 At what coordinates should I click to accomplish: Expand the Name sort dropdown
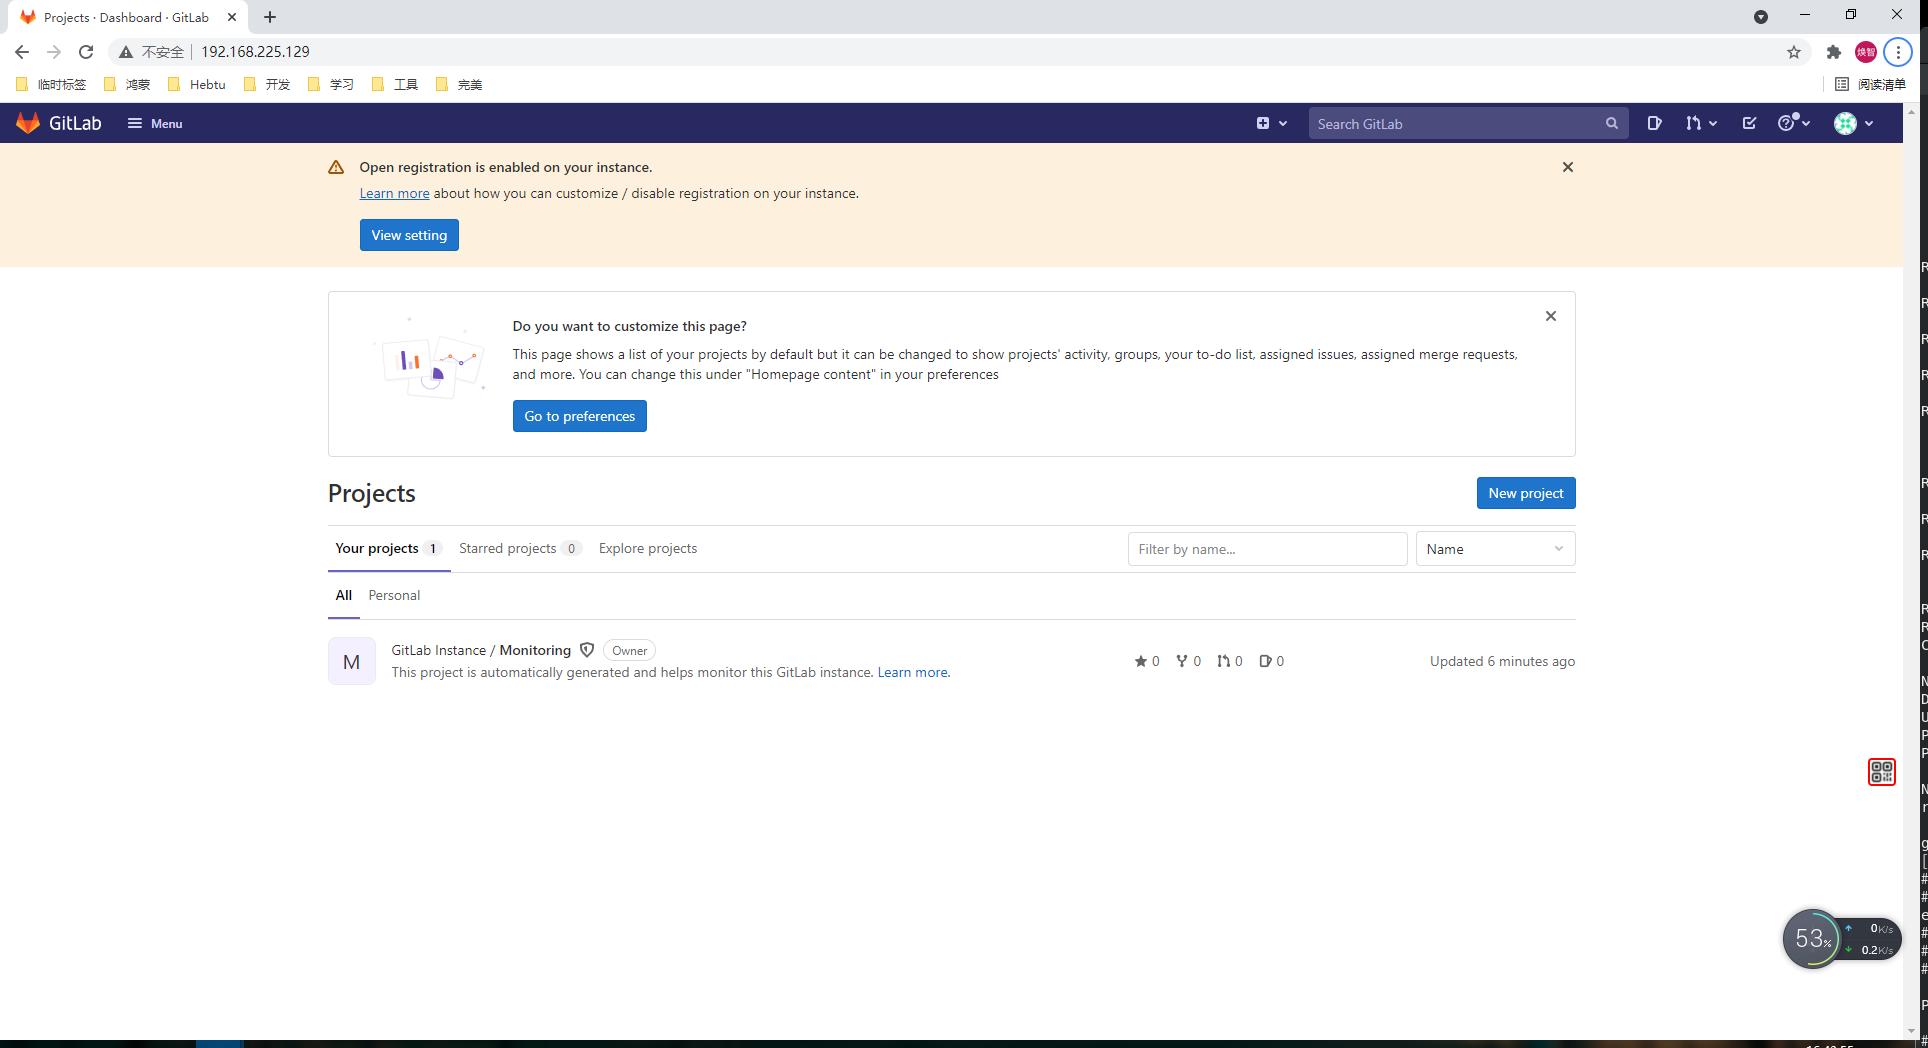[x=1495, y=549]
